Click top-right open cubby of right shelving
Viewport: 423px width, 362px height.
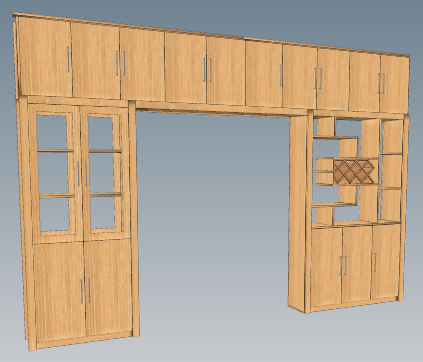coord(393,137)
